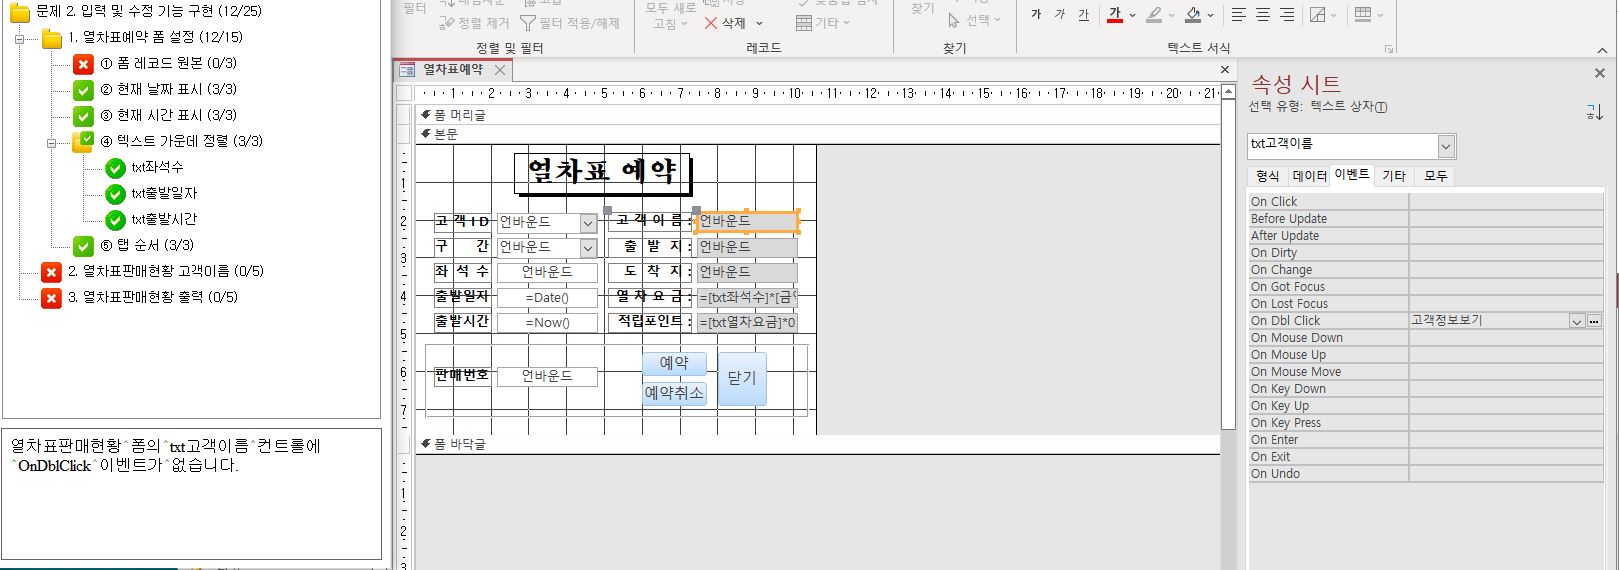Click the align-right text icon

[x=1287, y=15]
